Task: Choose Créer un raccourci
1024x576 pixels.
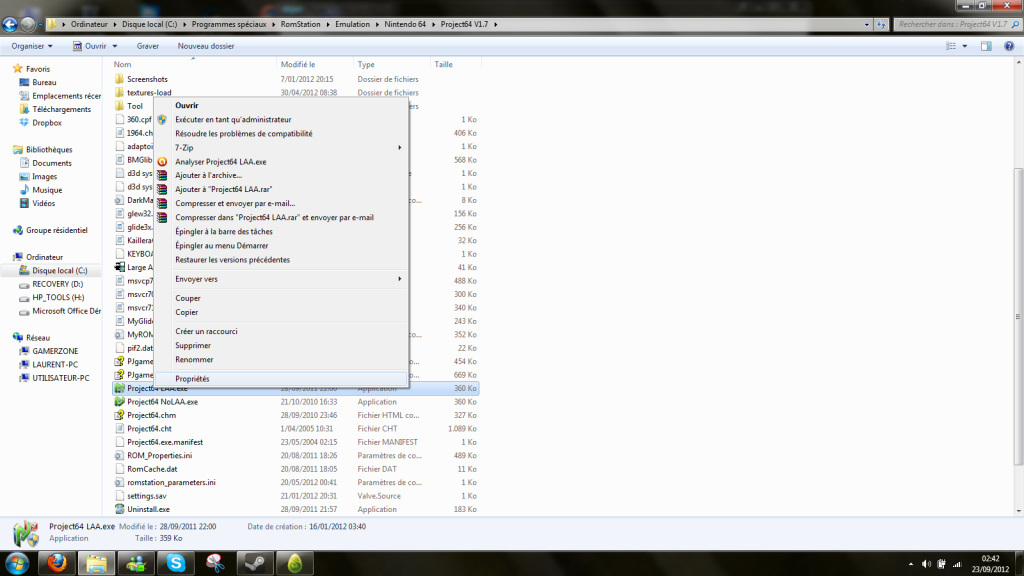Action: pyautogui.click(x=281, y=332)
